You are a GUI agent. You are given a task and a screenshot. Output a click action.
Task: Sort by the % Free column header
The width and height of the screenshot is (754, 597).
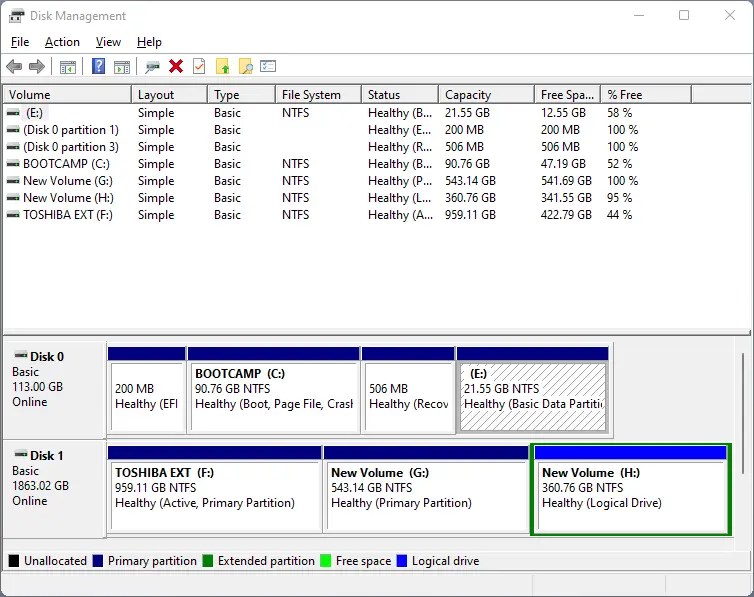pos(646,95)
